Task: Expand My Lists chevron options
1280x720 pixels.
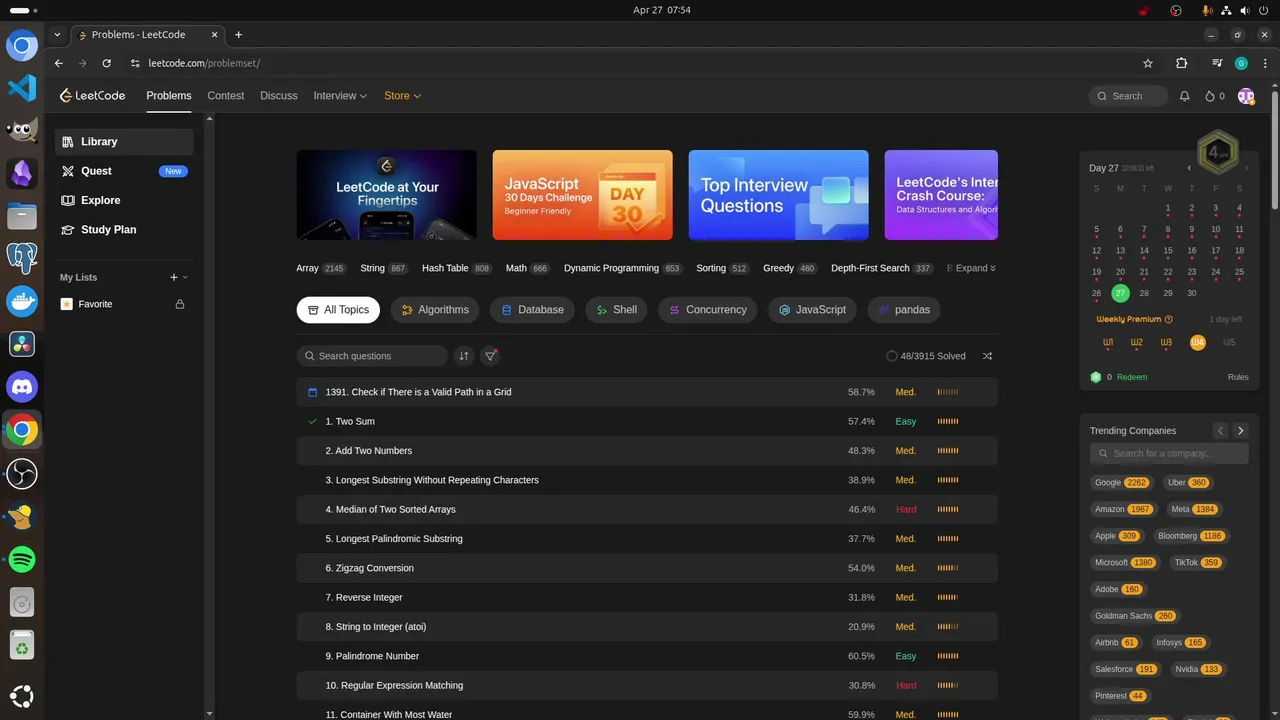Action: point(185,277)
